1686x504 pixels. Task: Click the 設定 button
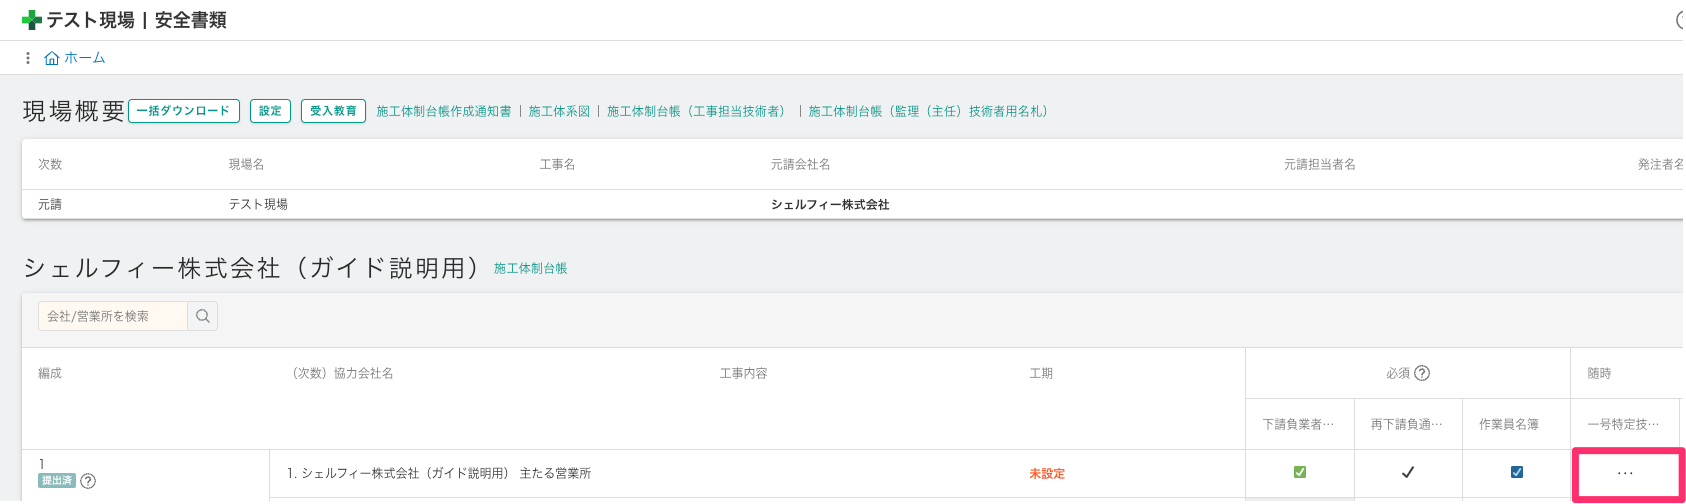[x=270, y=111]
